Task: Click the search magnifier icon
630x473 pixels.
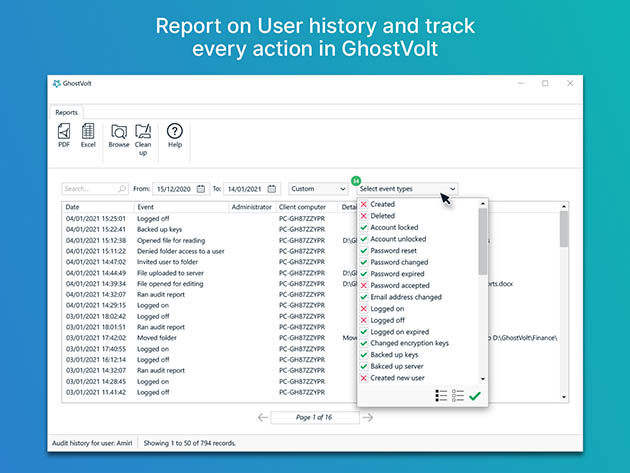Action: click(x=122, y=188)
